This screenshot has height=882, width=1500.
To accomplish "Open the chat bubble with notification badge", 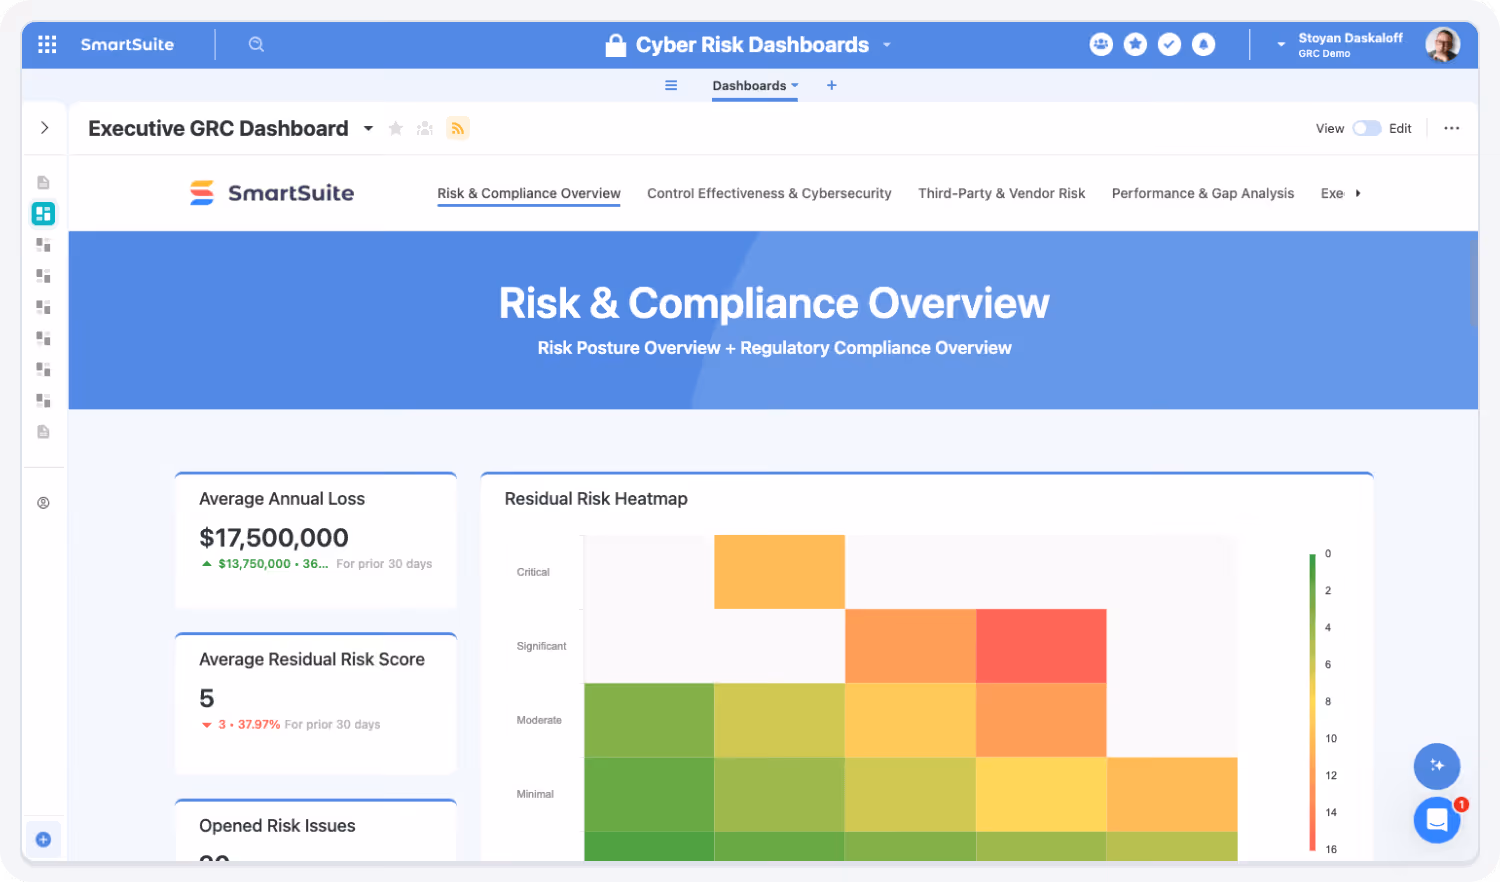I will tap(1437, 820).
